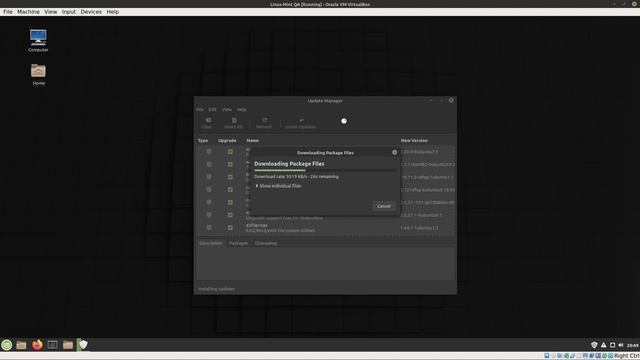The width and height of the screenshot is (640, 360).
Task: Switch to the Packages tab
Action: pos(238,243)
